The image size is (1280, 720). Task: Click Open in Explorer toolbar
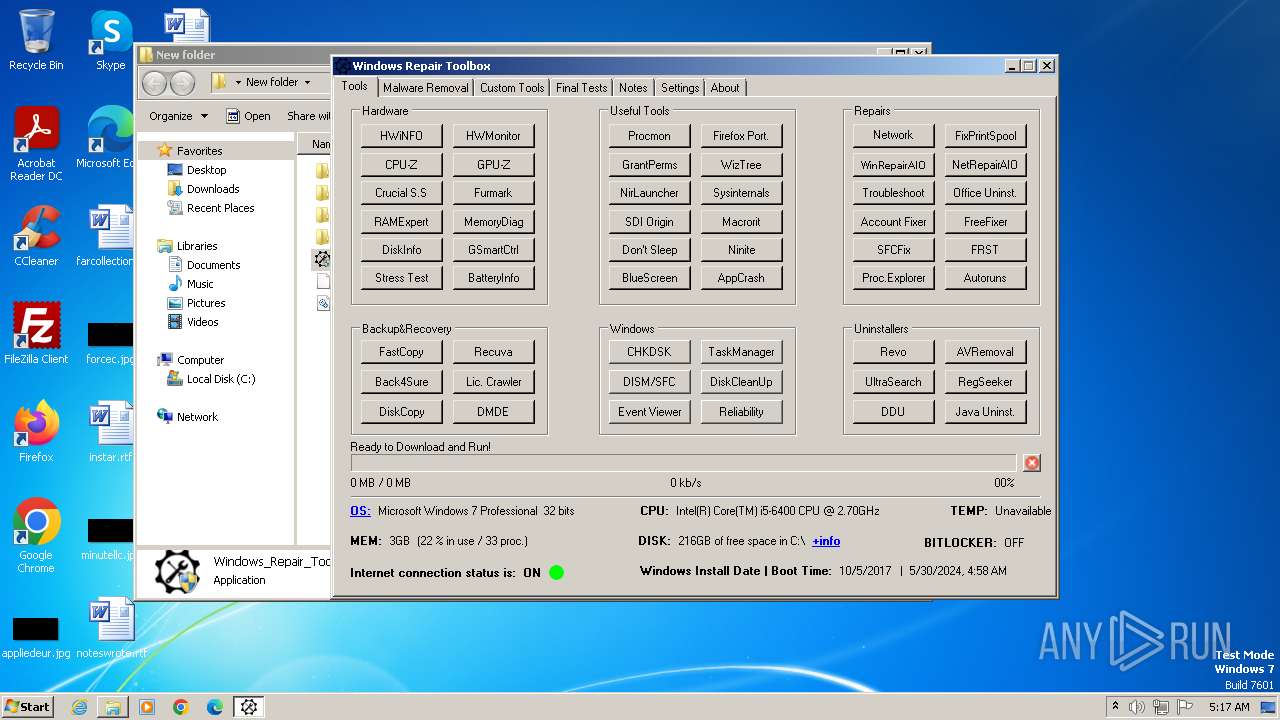point(248,116)
